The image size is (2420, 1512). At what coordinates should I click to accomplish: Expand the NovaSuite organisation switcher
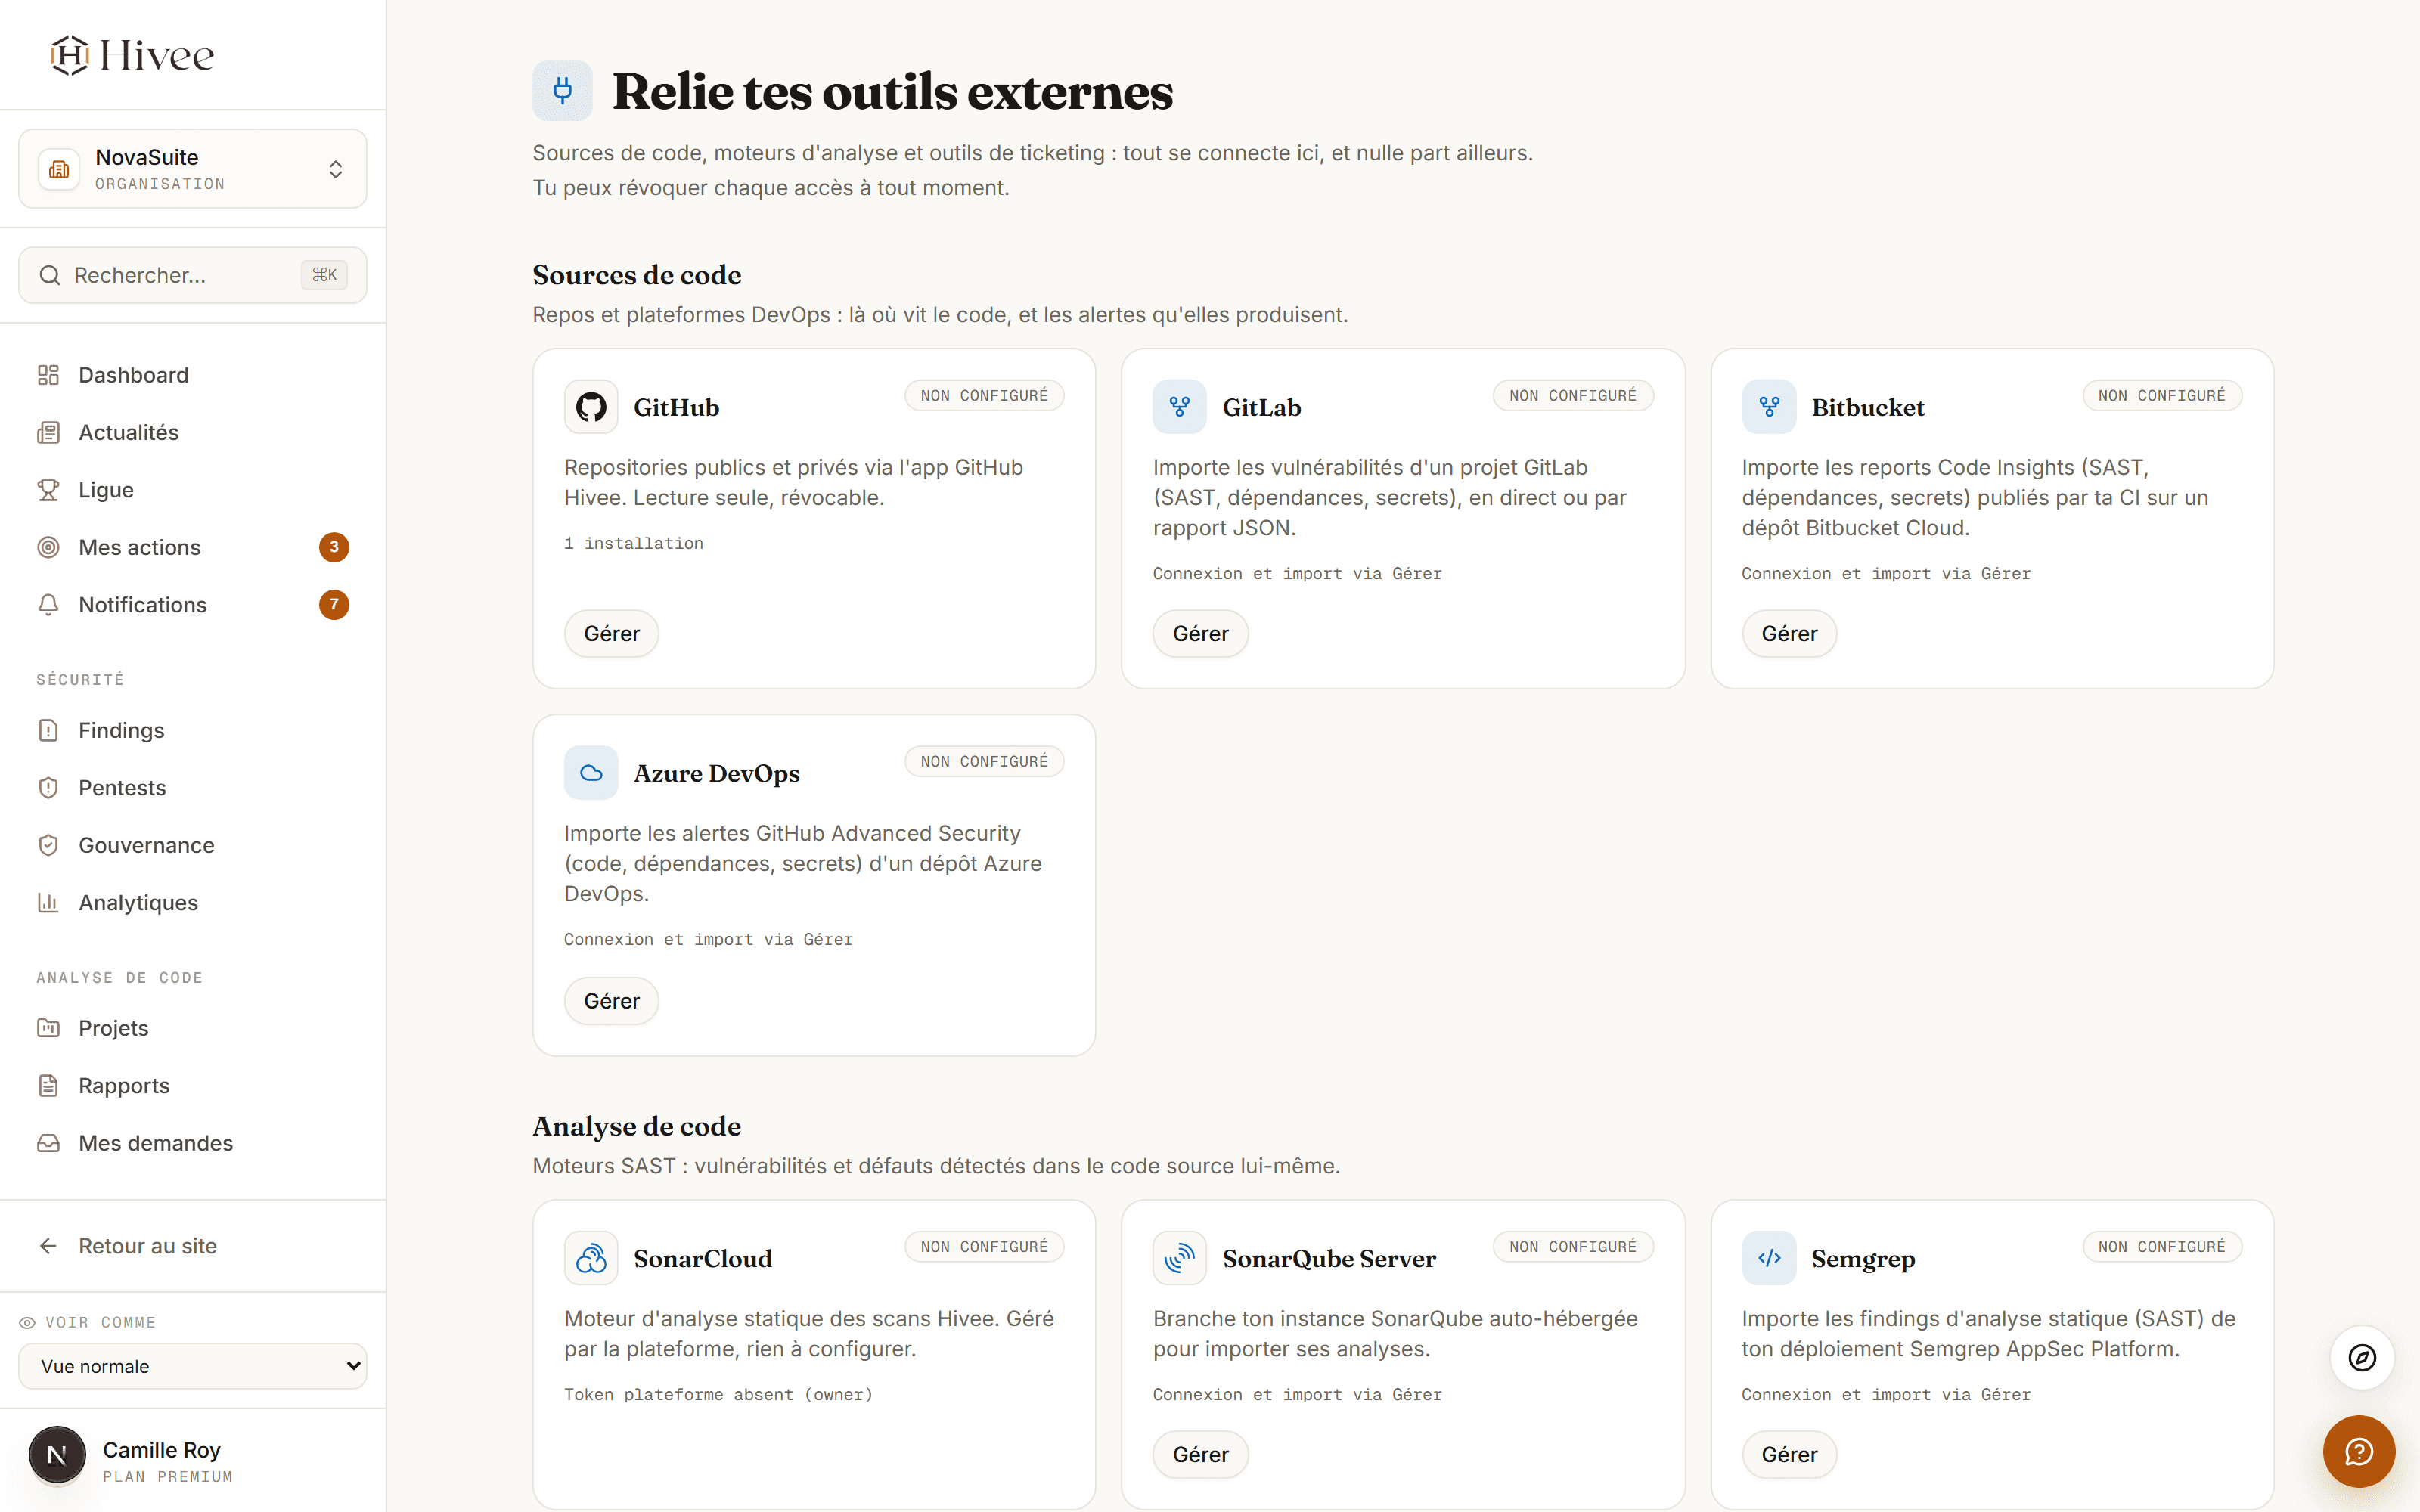tap(193, 169)
